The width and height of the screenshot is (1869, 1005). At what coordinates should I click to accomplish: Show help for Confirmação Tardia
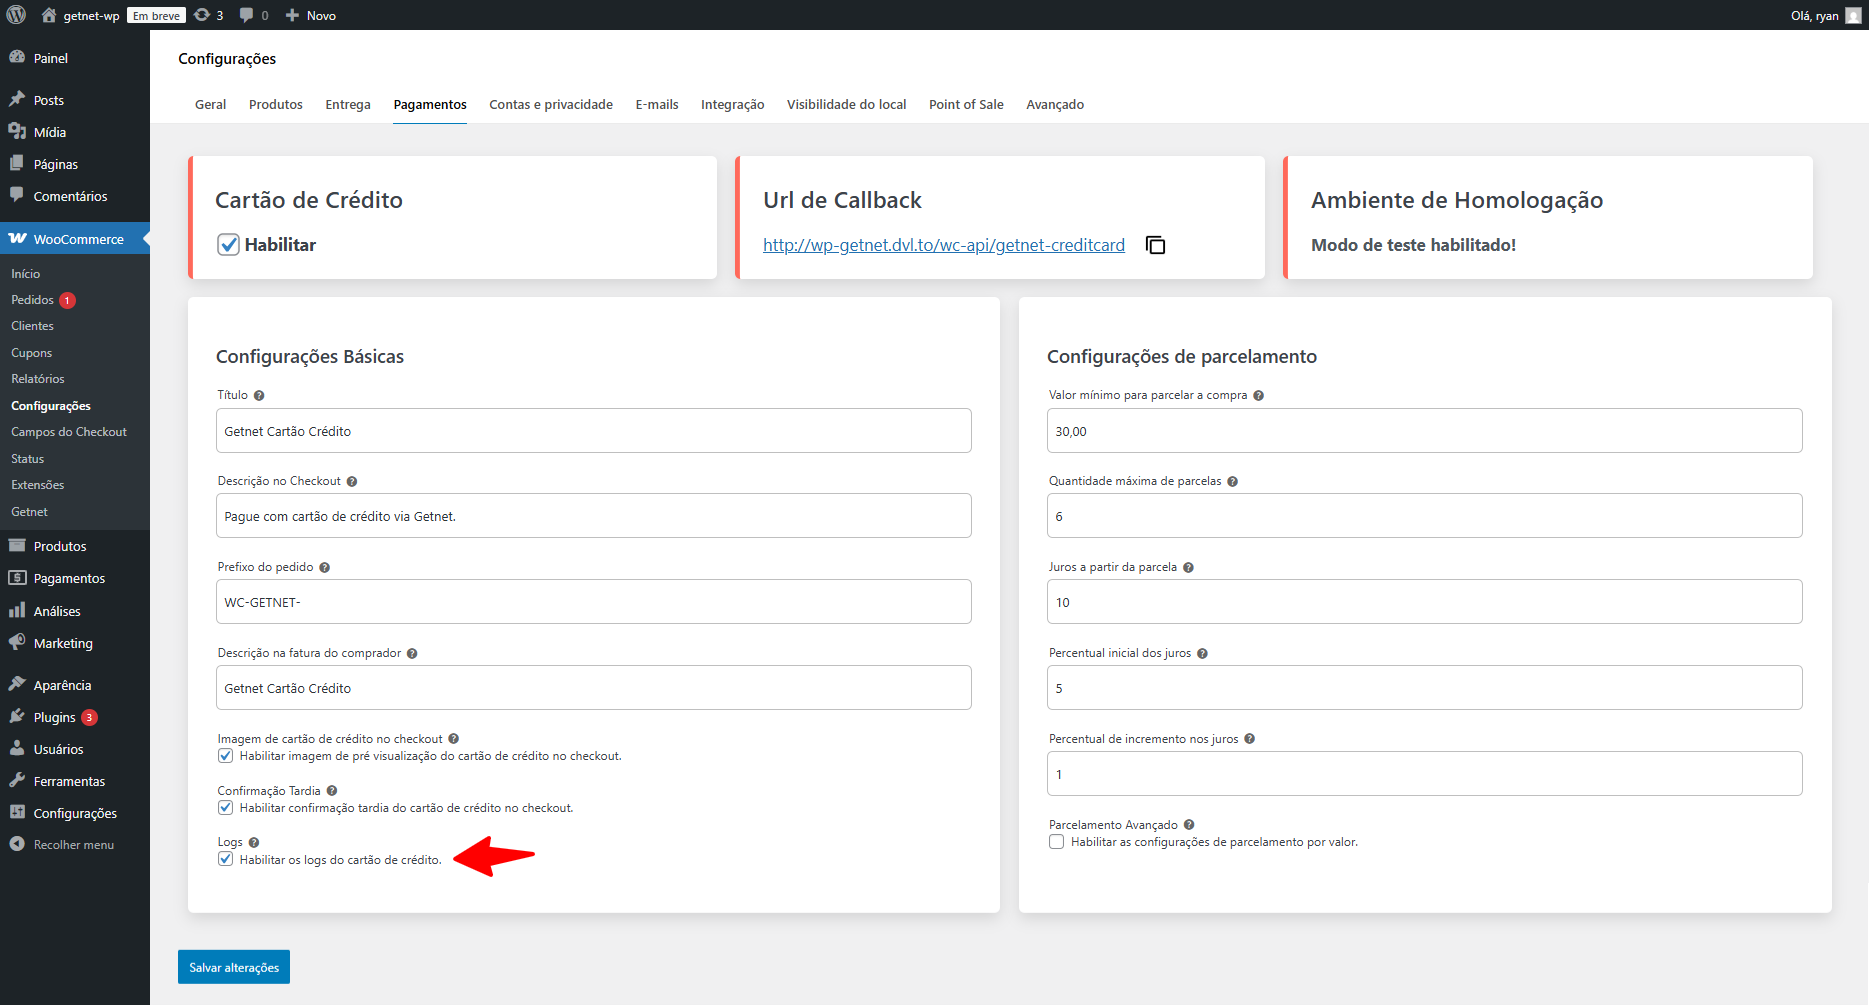click(x=332, y=791)
